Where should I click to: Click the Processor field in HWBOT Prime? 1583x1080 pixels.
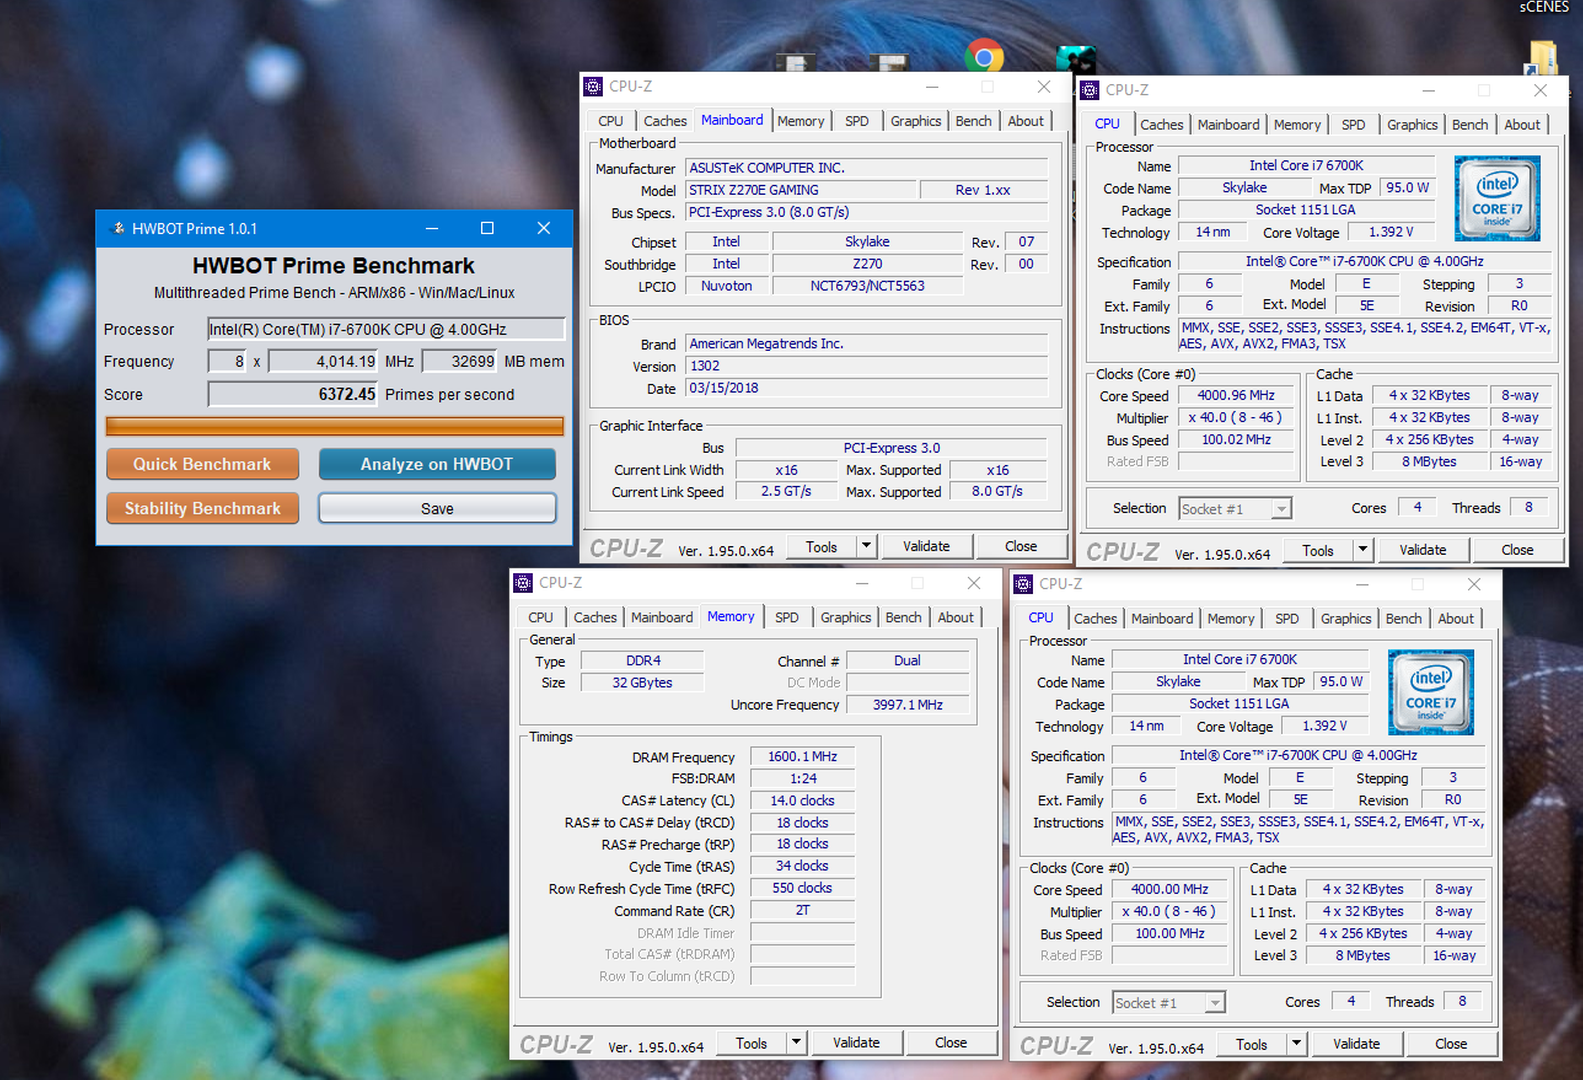pyautogui.click(x=386, y=329)
